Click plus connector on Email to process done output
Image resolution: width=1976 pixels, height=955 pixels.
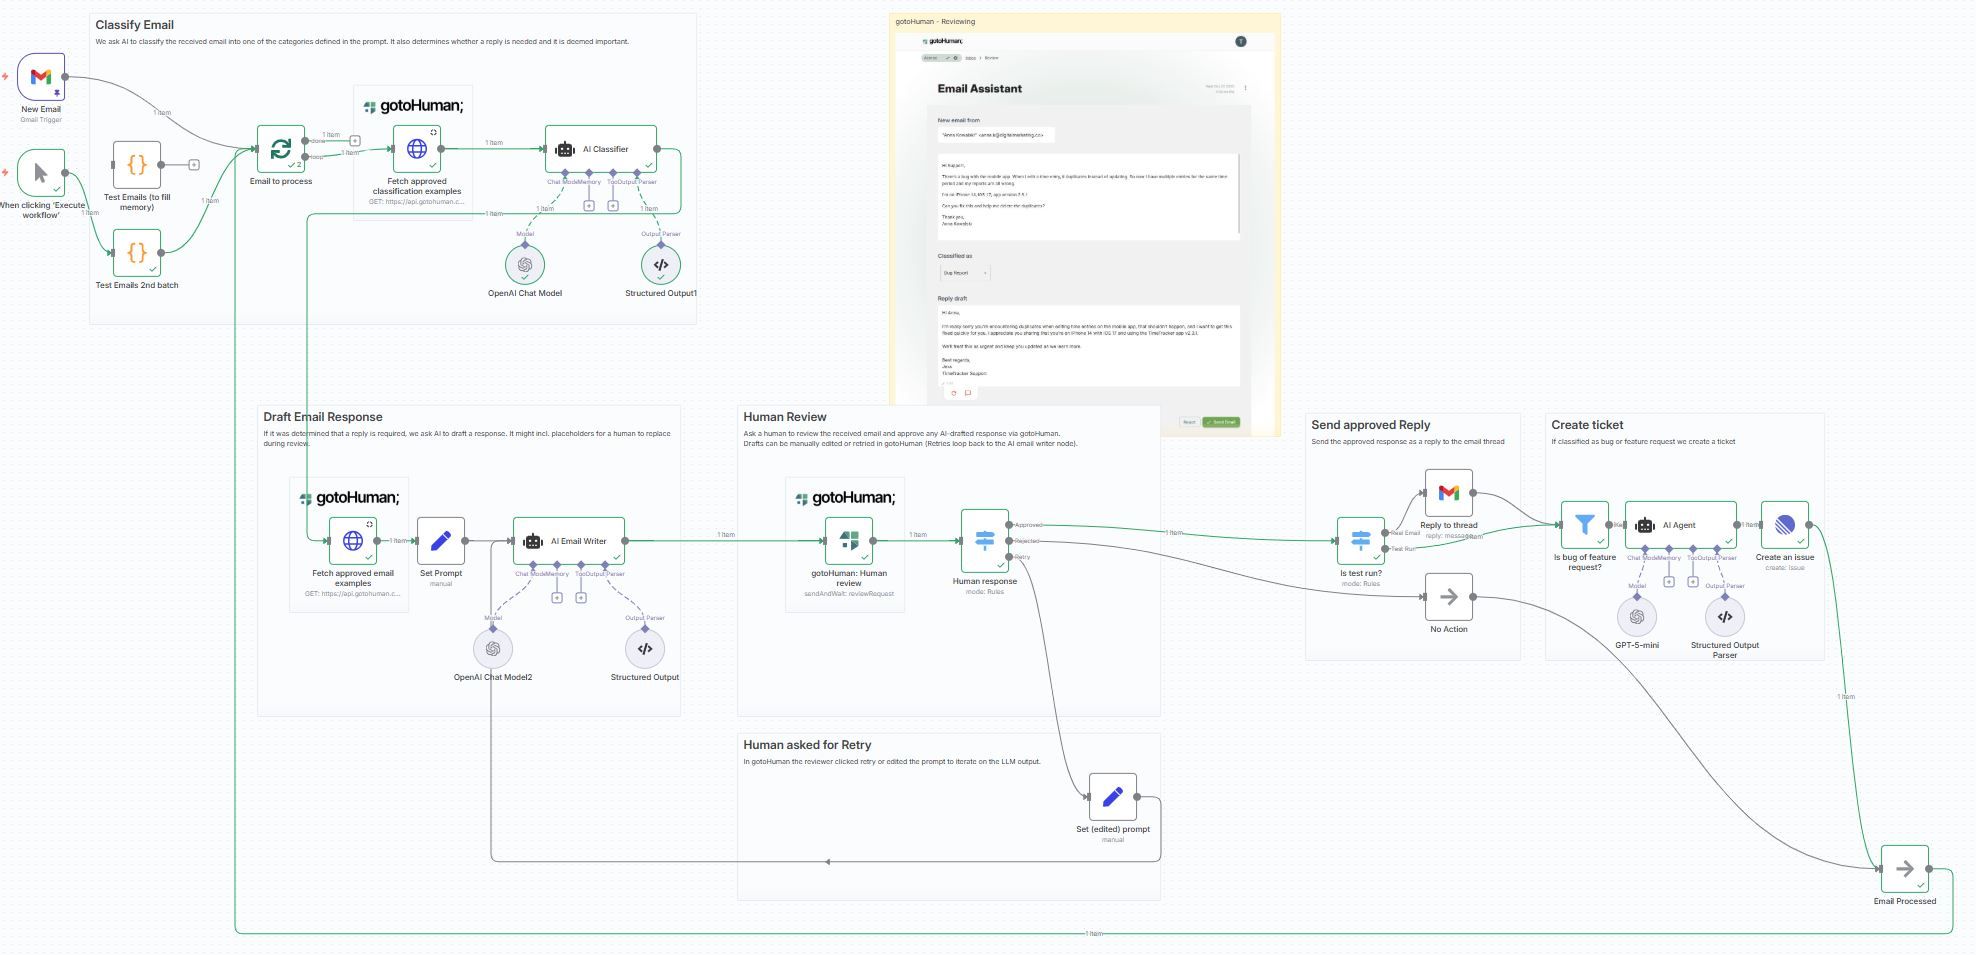tap(354, 141)
